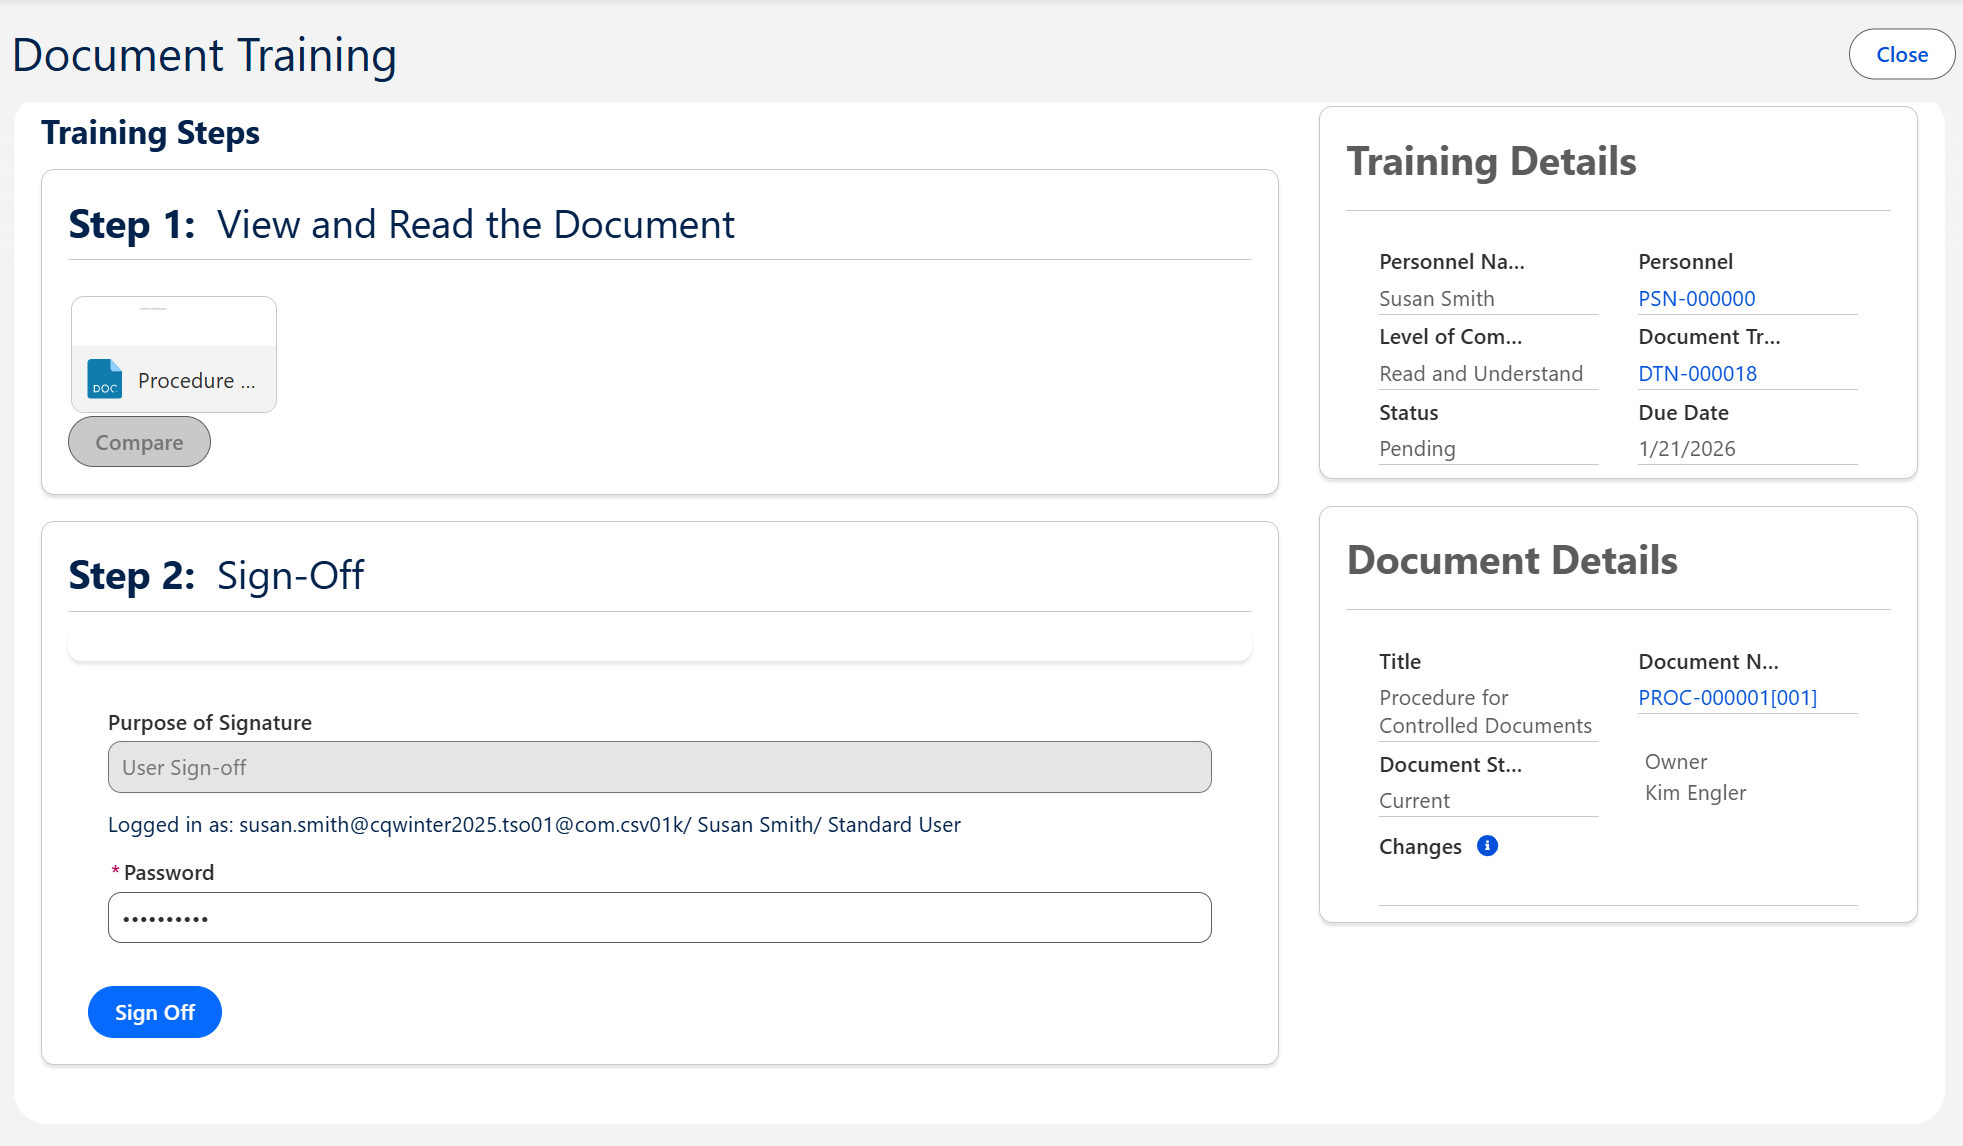Screen dimensions: 1963x1146
Task: Click the Changes info icon
Action: coord(1487,846)
